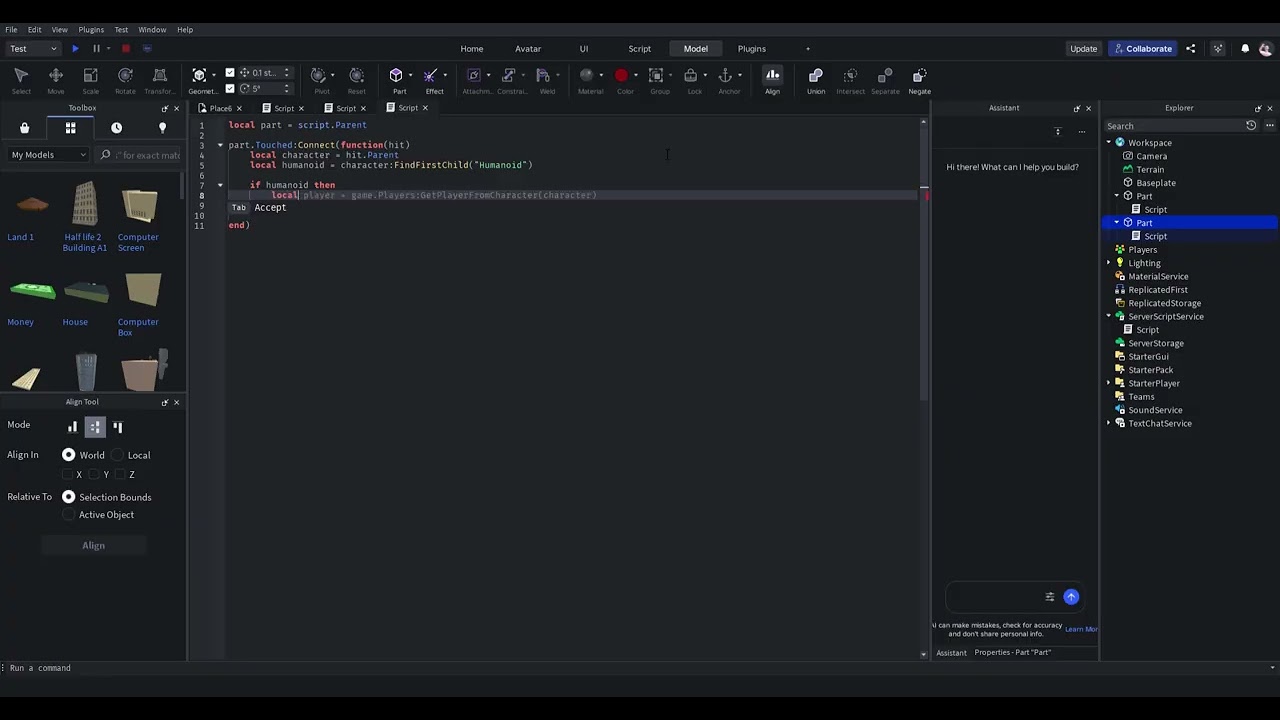This screenshot has height=720, width=1280.
Task: Open the notifications bell
Action: pyautogui.click(x=1245, y=48)
